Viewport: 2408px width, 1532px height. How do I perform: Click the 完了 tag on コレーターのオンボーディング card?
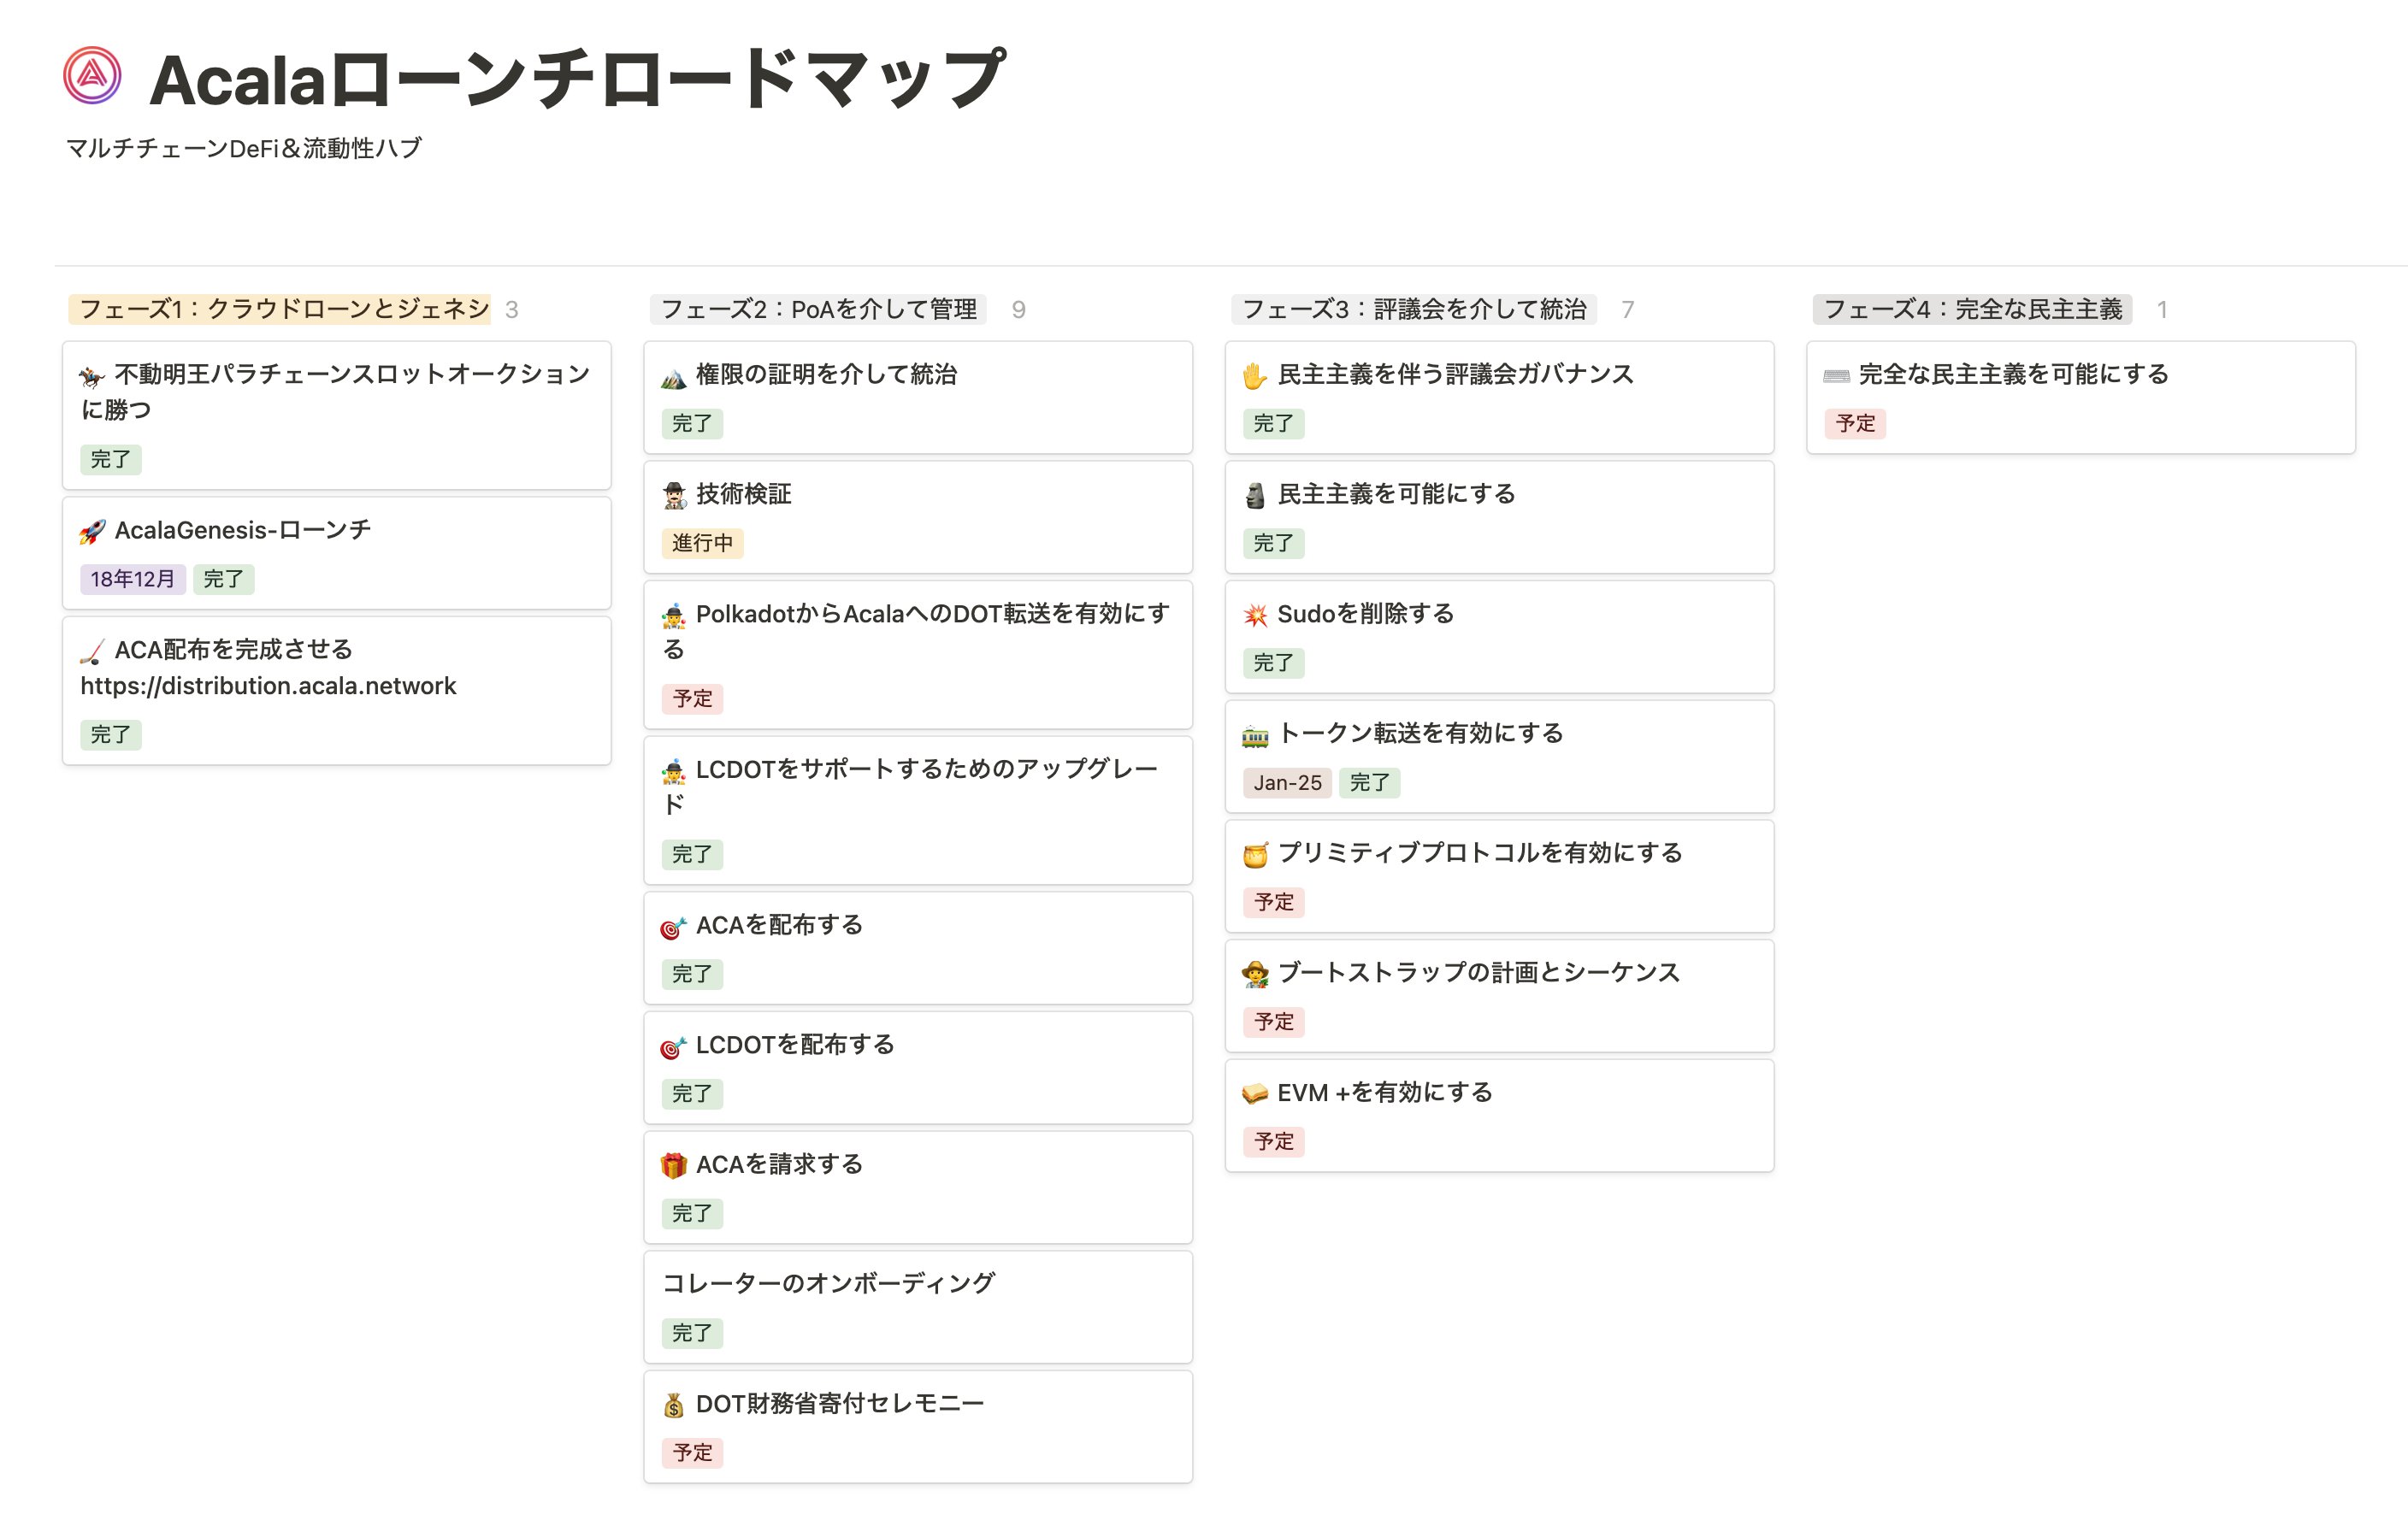(692, 1333)
